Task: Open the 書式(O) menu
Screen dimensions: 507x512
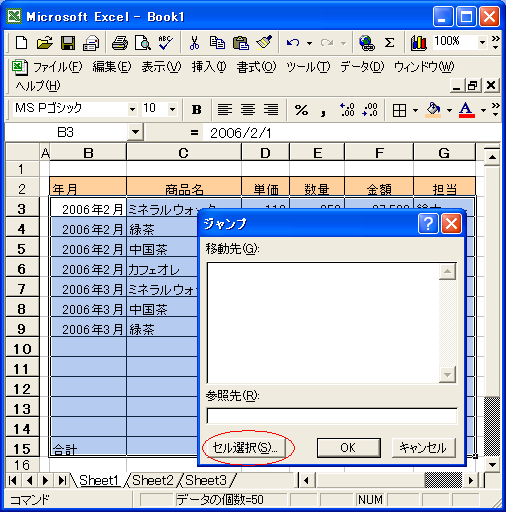Action: (x=256, y=67)
